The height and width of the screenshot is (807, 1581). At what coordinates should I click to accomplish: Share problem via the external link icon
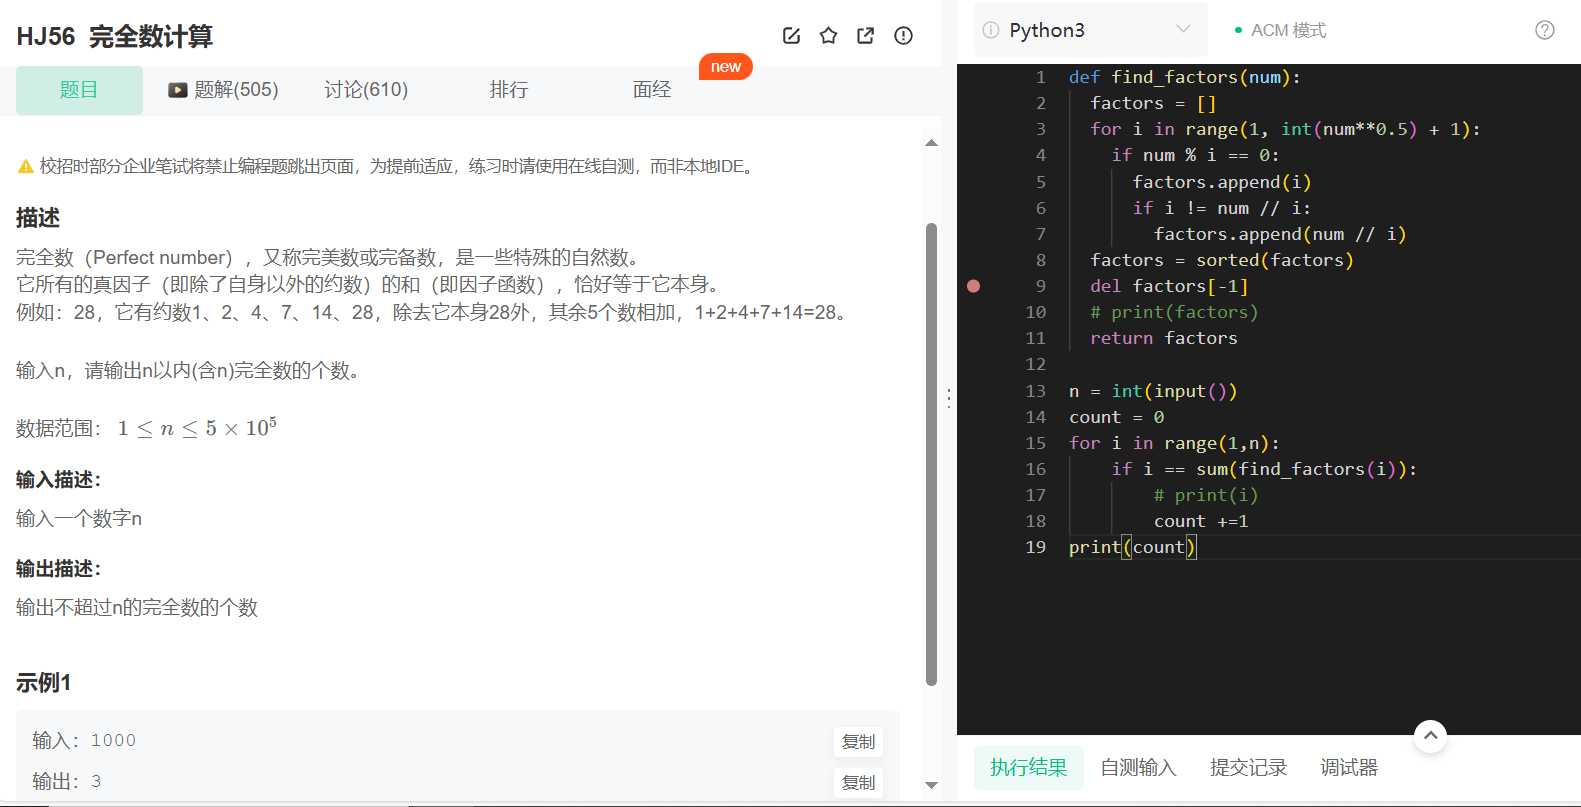tap(866, 36)
